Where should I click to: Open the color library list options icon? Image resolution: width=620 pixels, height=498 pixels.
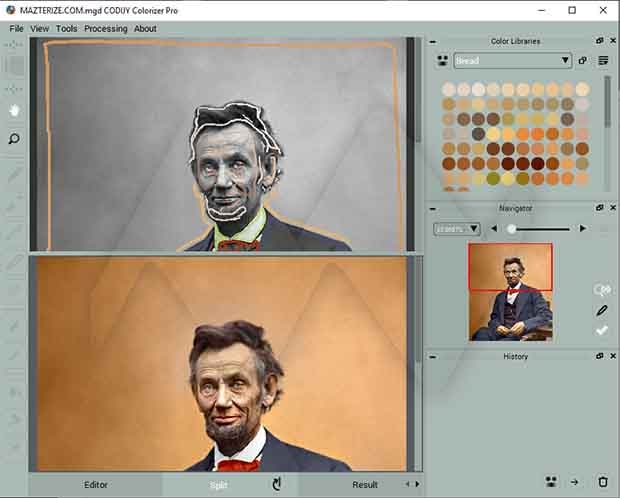point(603,61)
